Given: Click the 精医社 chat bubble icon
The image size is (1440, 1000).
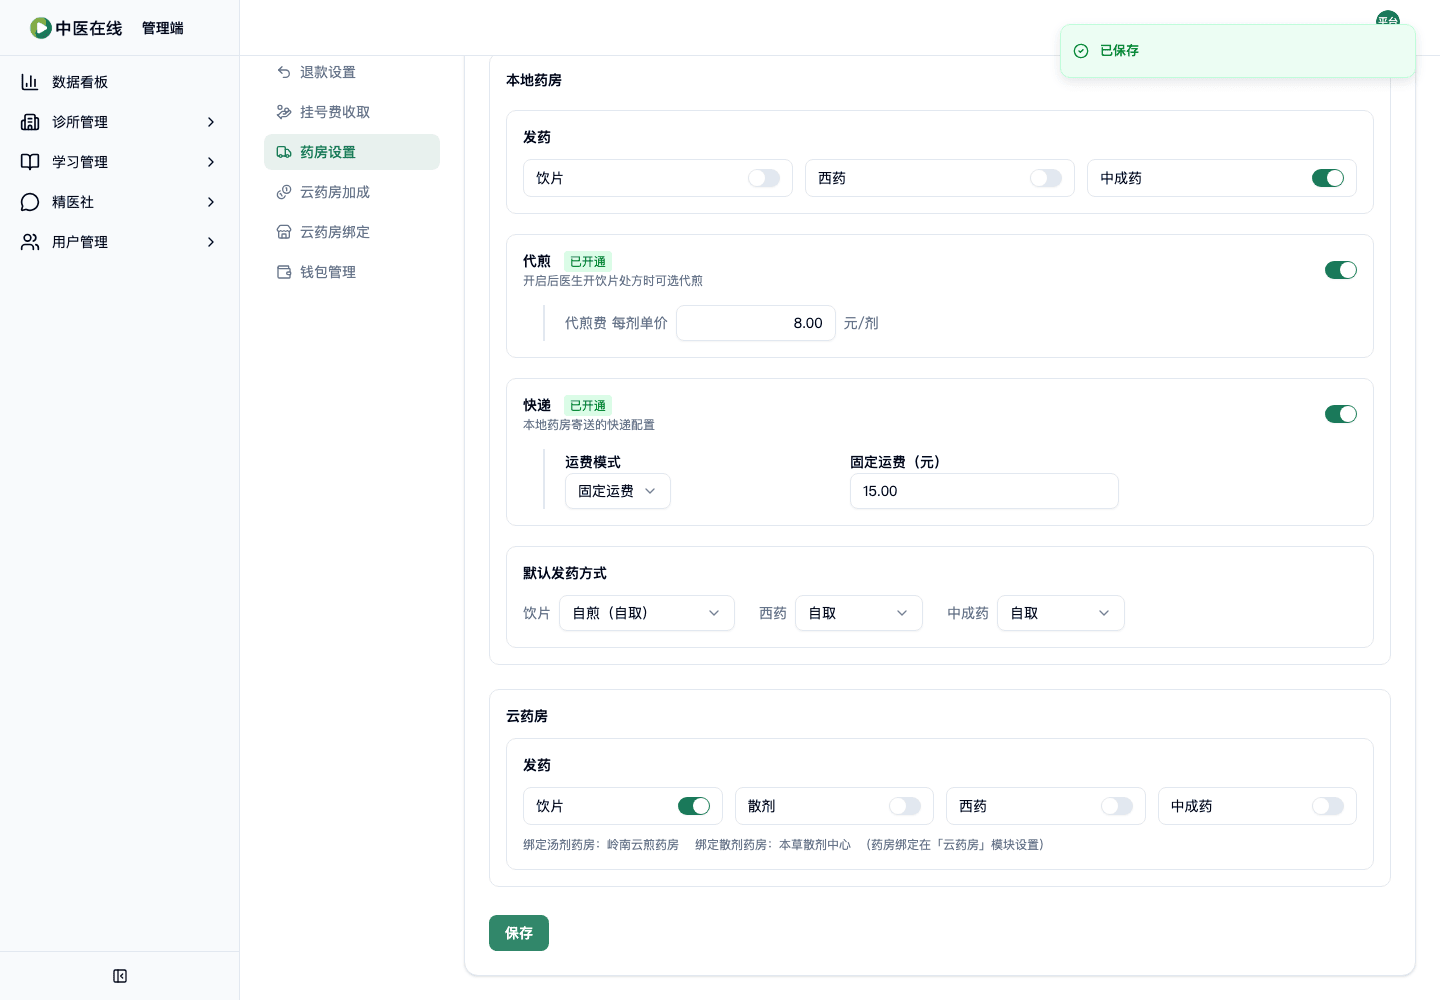Looking at the screenshot, I should 30,202.
